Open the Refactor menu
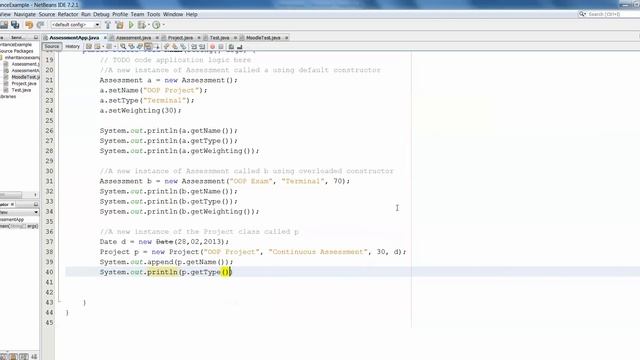The height and width of the screenshot is (360, 640). click(68, 14)
